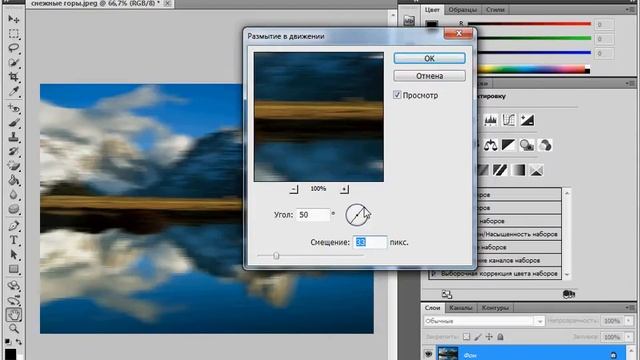Image resolution: width=640 pixels, height=360 pixels.
Task: Click the Смещение distance input field
Action: point(369,242)
